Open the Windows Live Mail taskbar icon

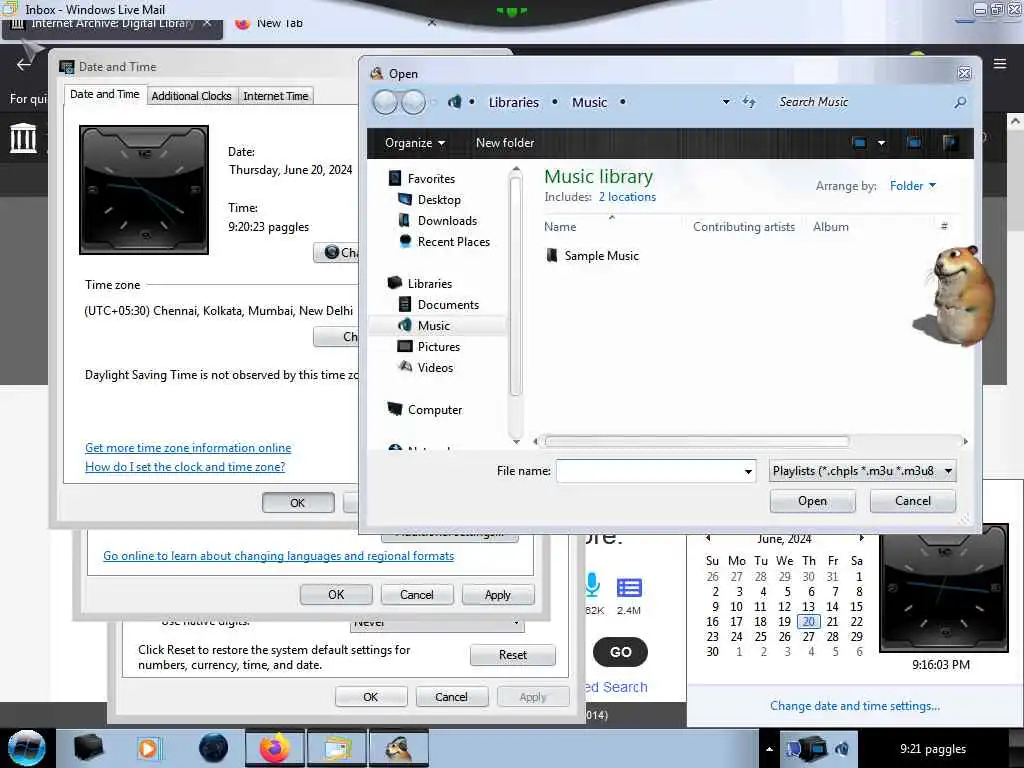click(337, 748)
